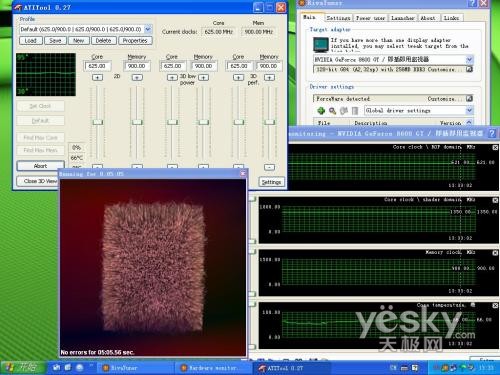
Task: Increase the 3D low power Memory clock with plus
Action: (203, 77)
